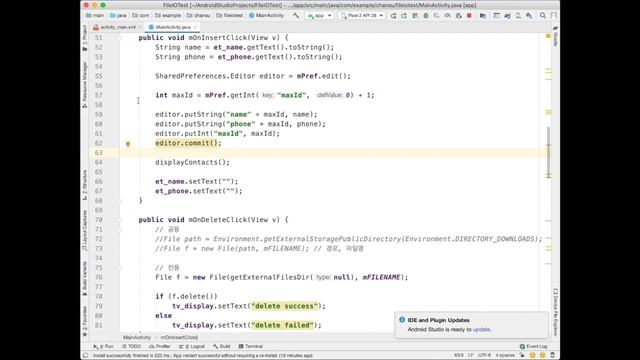Viewport: 640px width, 360px height.
Task: Open the Gradle panel on the right edge
Action: 556,36
